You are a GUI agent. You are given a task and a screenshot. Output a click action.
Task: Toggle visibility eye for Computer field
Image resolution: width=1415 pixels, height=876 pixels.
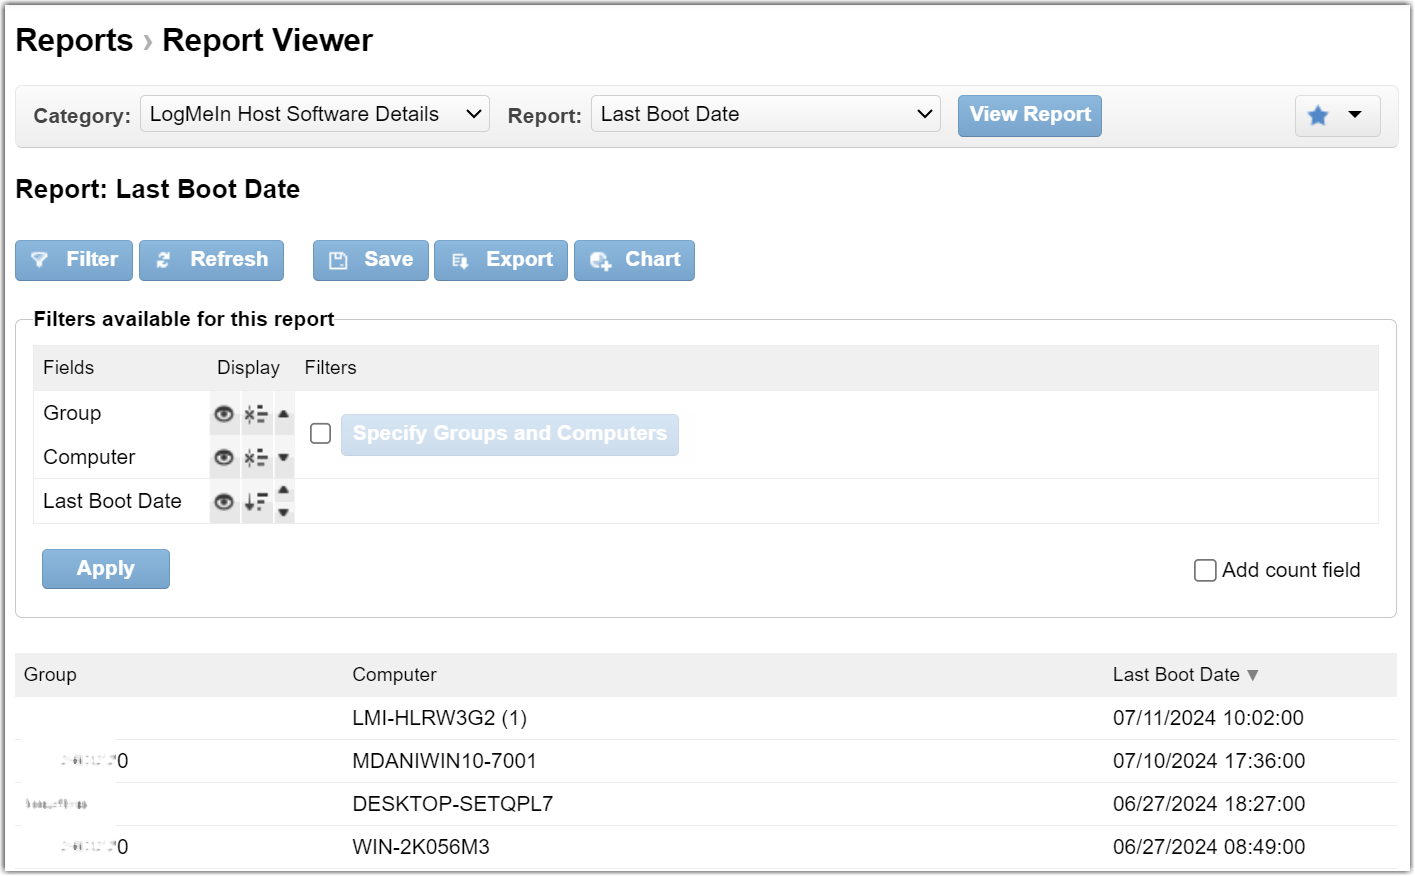(224, 458)
